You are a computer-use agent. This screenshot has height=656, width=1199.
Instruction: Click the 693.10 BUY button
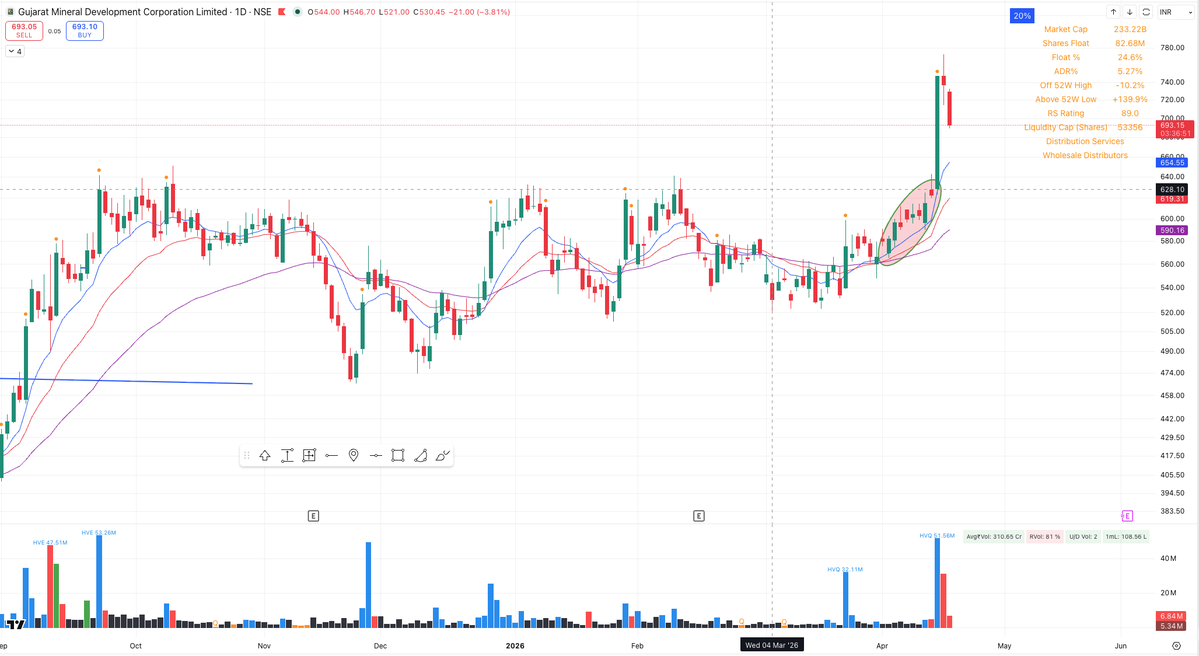click(x=84, y=31)
